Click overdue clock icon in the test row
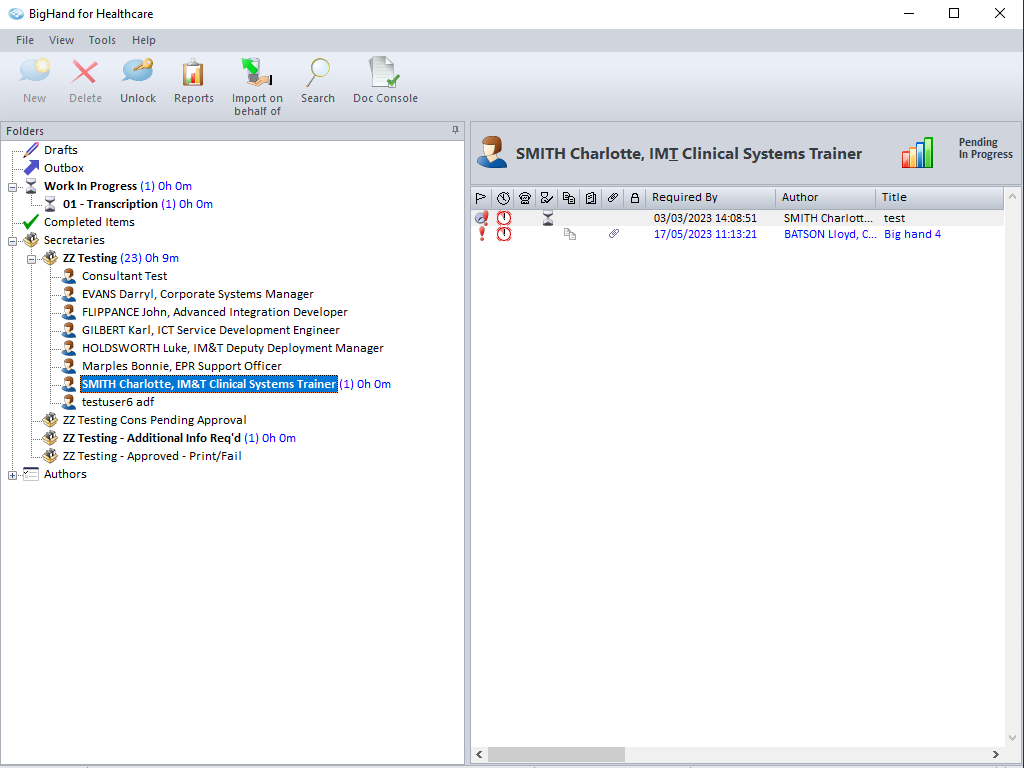This screenshot has width=1024, height=768. [504, 218]
